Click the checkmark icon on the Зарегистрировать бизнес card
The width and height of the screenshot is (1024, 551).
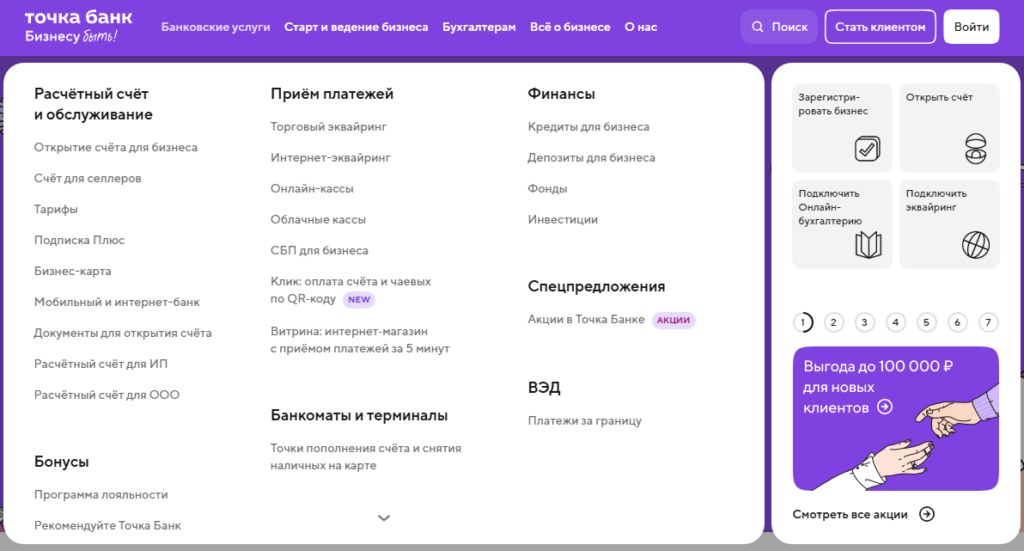(x=867, y=149)
